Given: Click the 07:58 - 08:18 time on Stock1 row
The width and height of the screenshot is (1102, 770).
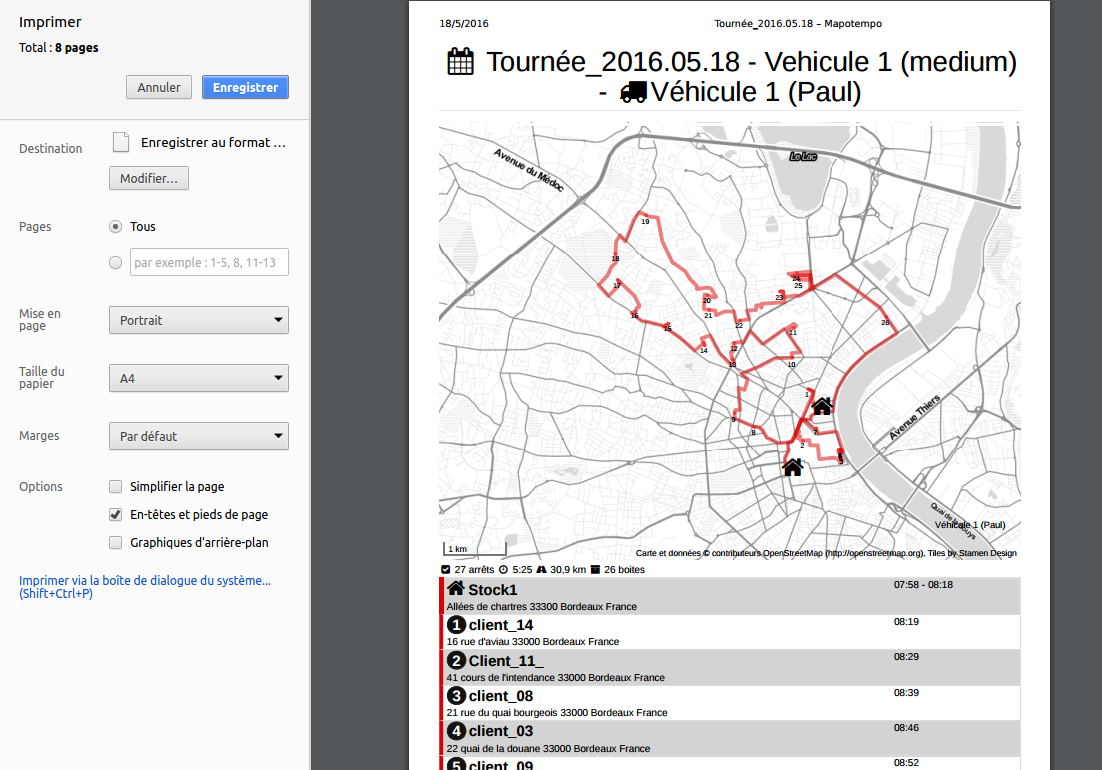Looking at the screenshot, I should 923,585.
